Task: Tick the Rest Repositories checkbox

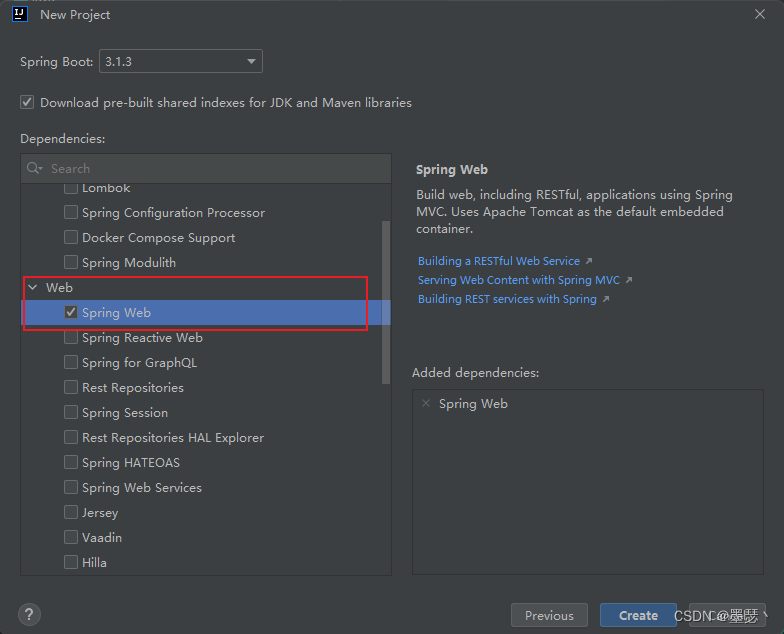Action: (71, 387)
